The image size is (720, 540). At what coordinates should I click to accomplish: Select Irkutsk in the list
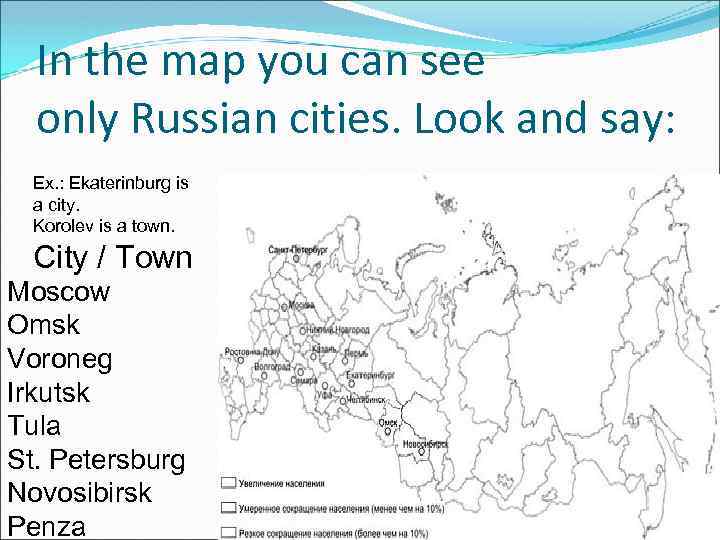point(48,392)
